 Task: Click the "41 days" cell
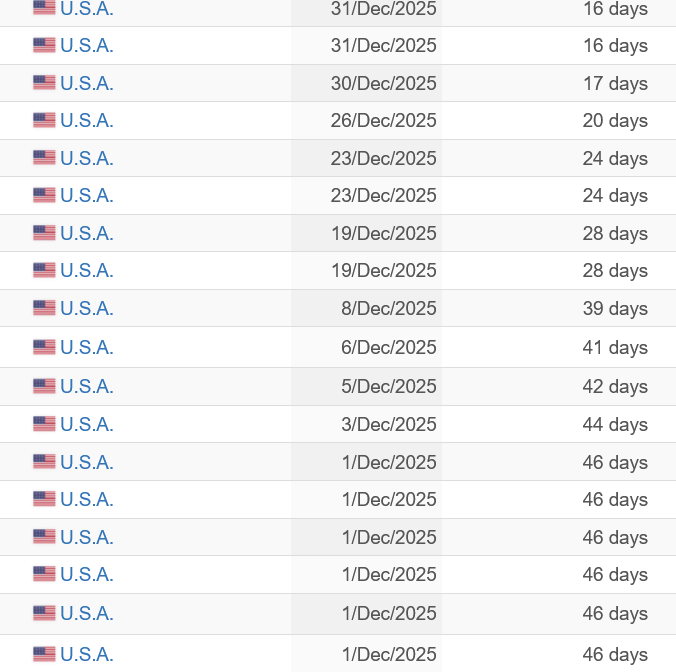tap(615, 347)
